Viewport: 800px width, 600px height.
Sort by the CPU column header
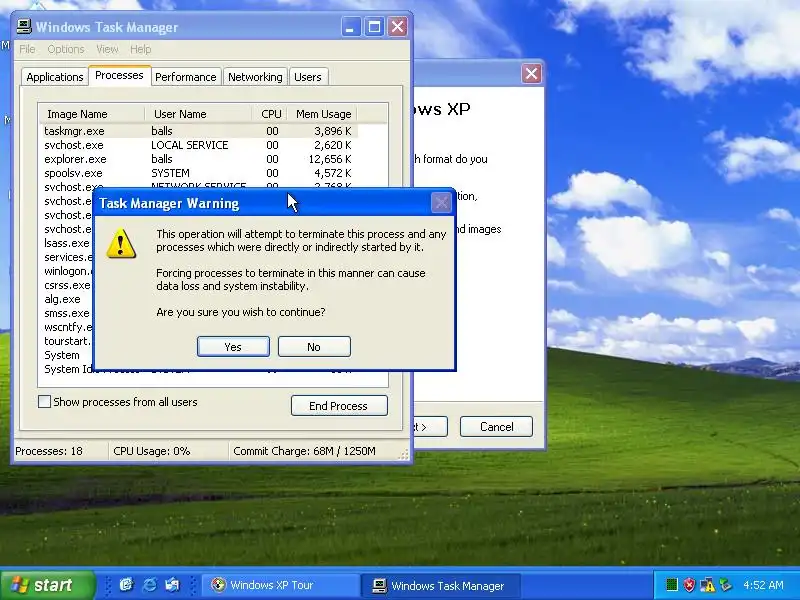(x=270, y=114)
